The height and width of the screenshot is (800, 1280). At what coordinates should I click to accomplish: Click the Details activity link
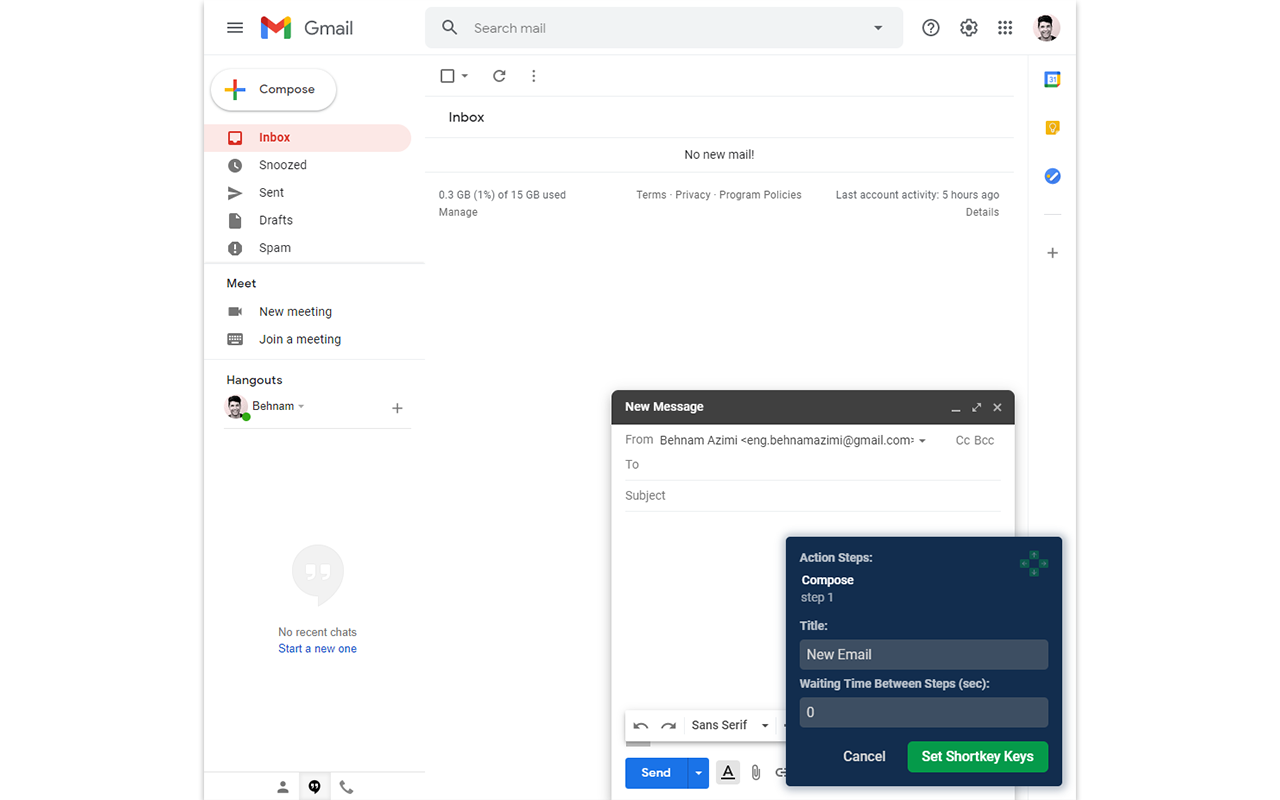pyautogui.click(x=982, y=212)
